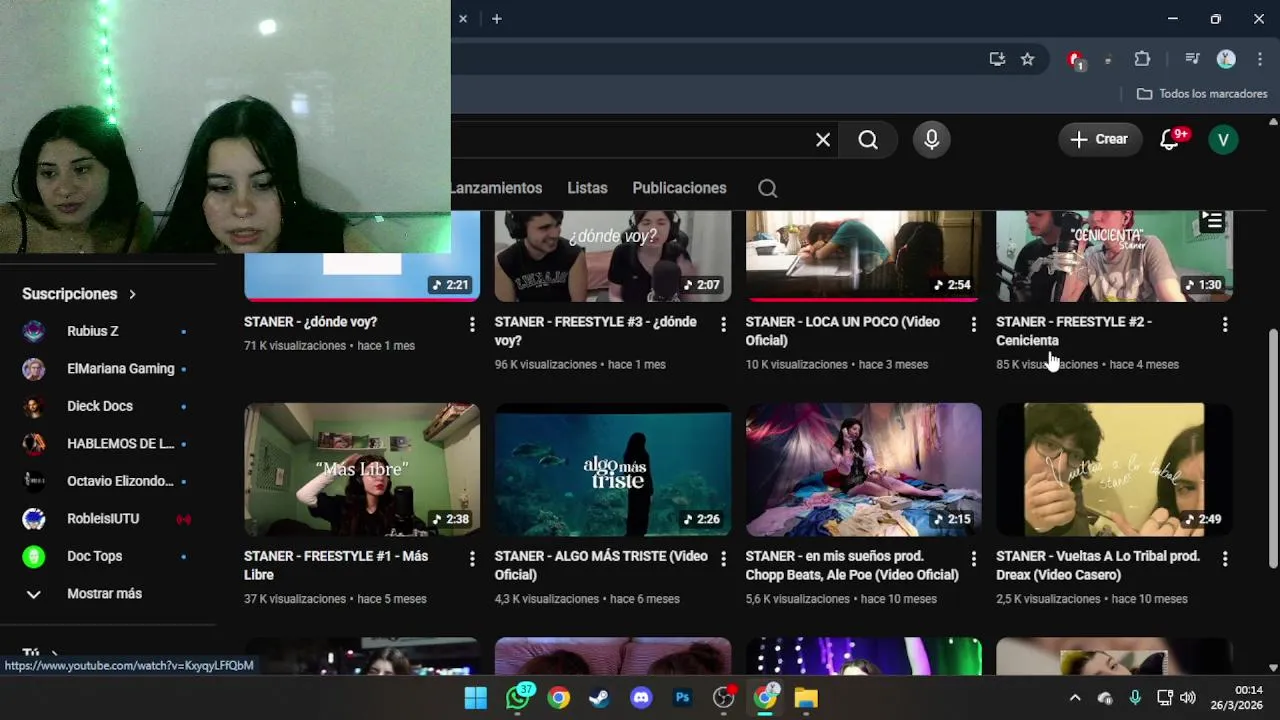The image size is (1280, 720).
Task: Play algo más triste thumbnail
Action: 613,470
